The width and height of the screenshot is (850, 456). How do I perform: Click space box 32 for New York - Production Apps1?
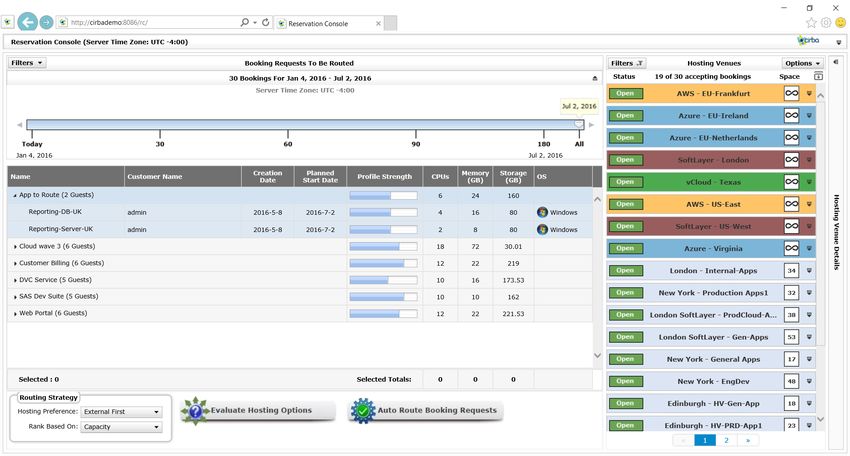(x=791, y=293)
